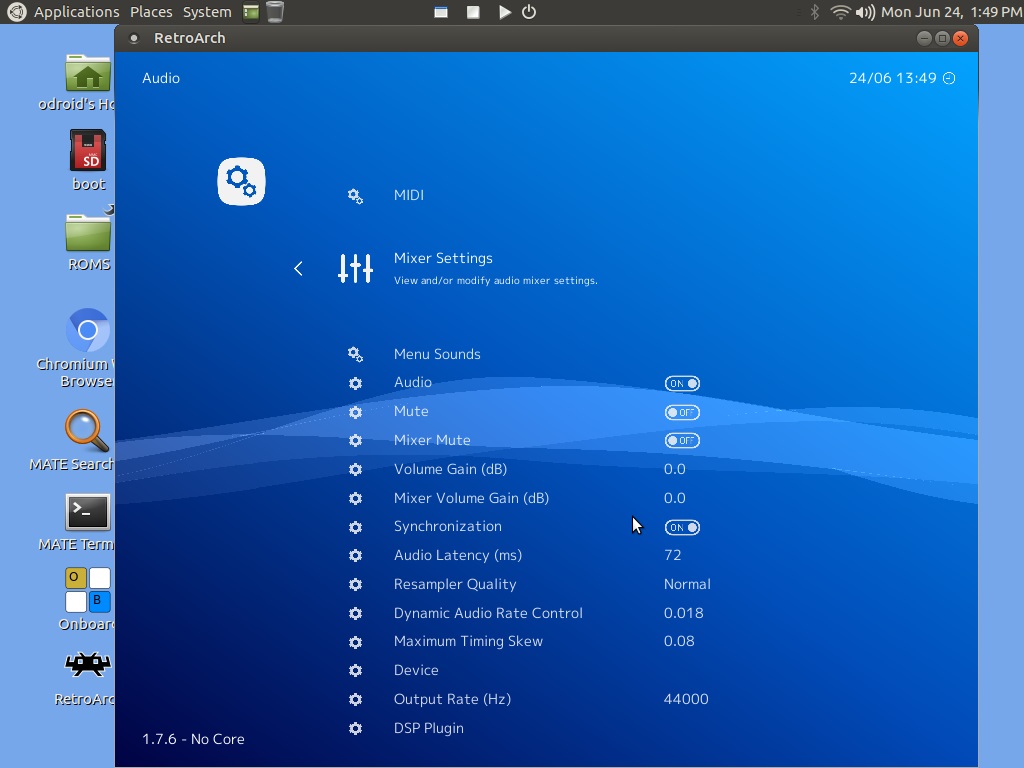Select the DSP Plugin entry
Image resolution: width=1024 pixels, height=768 pixels.
428,728
